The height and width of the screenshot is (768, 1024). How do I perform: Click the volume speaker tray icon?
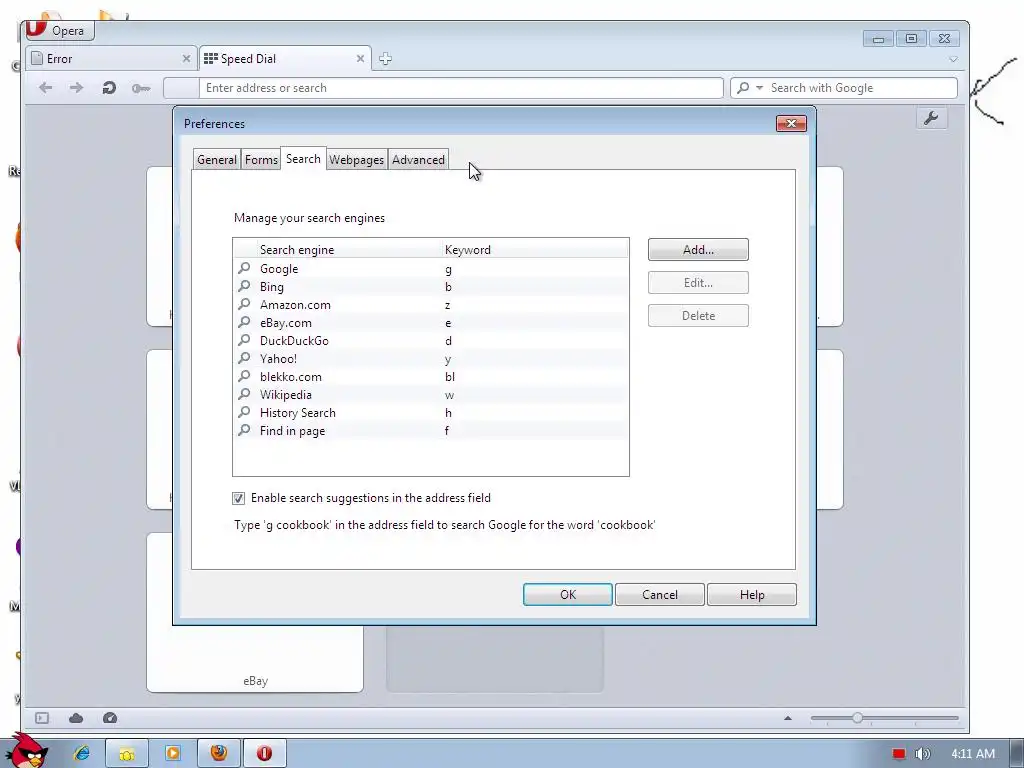point(922,754)
